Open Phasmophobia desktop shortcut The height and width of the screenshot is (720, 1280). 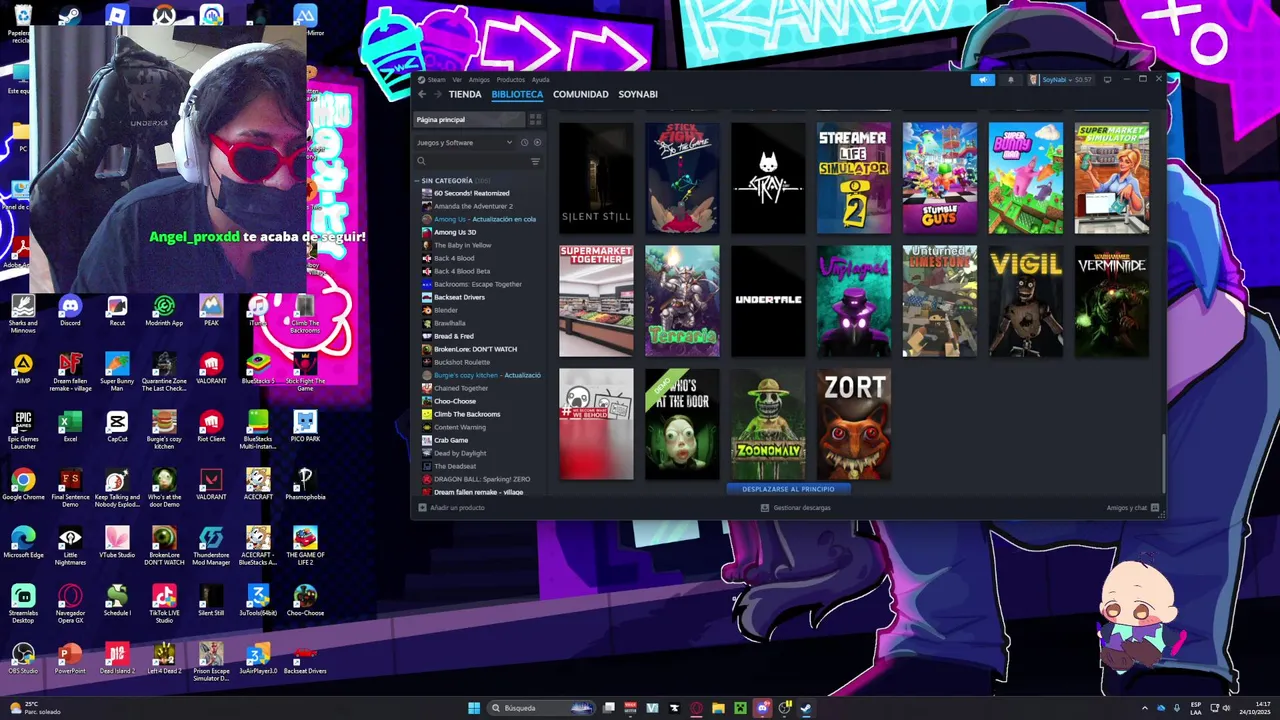(x=305, y=486)
